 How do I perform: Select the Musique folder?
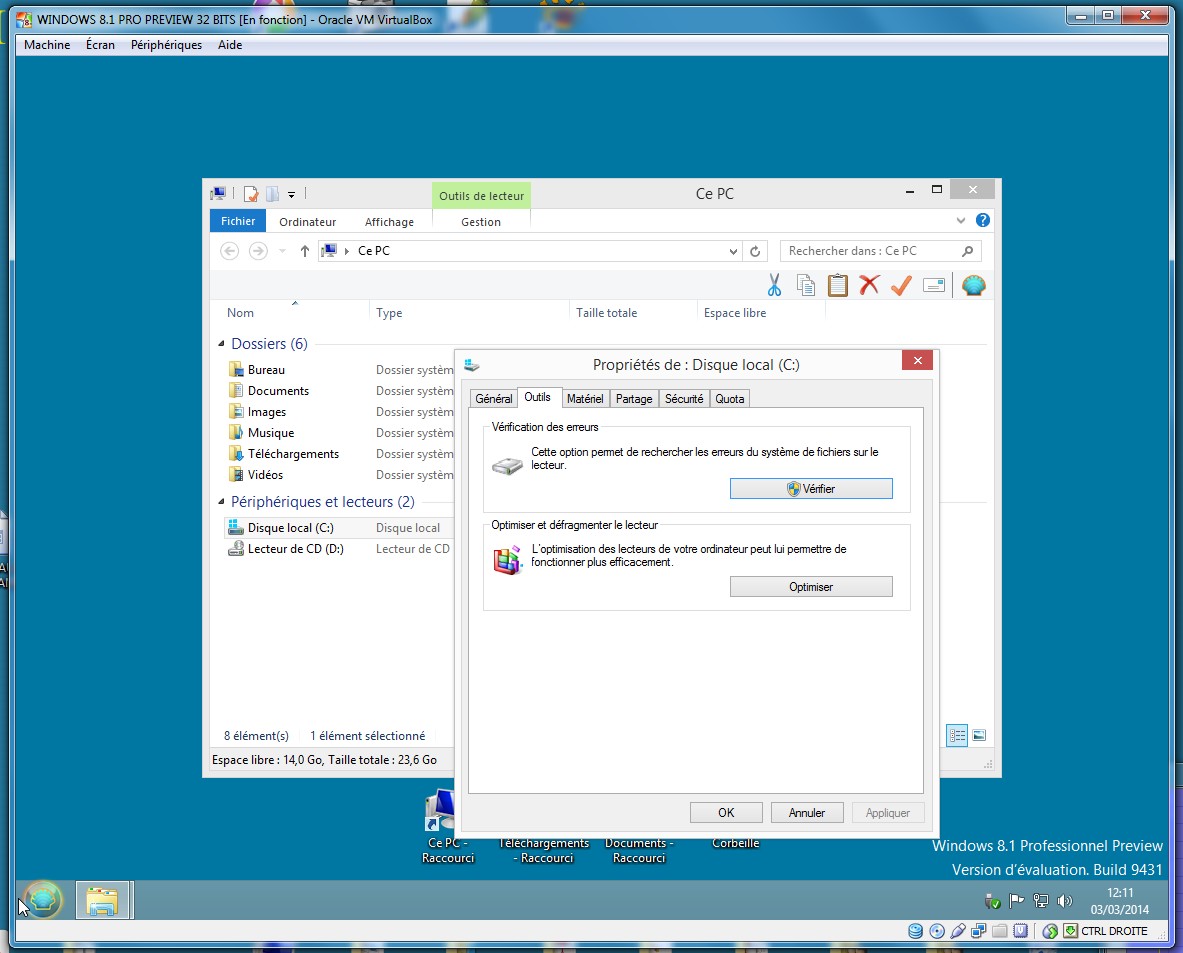pos(271,433)
